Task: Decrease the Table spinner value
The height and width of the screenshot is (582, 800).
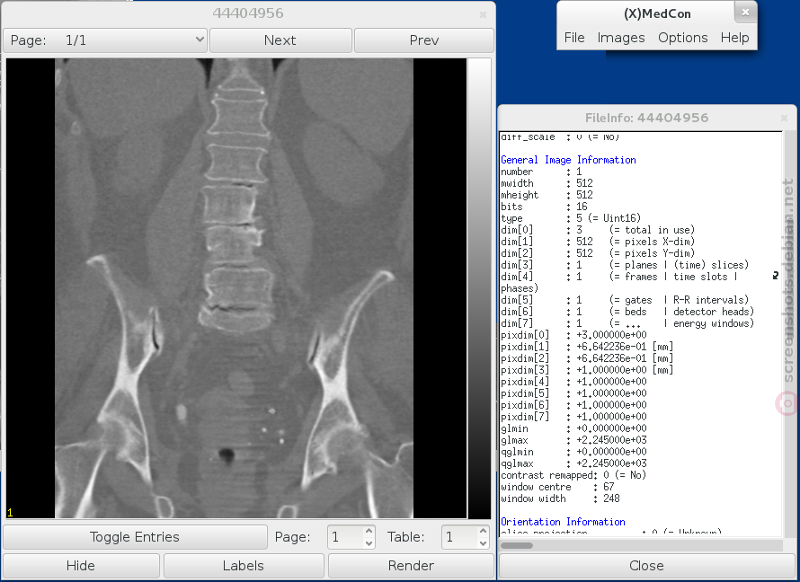Action: [x=483, y=543]
